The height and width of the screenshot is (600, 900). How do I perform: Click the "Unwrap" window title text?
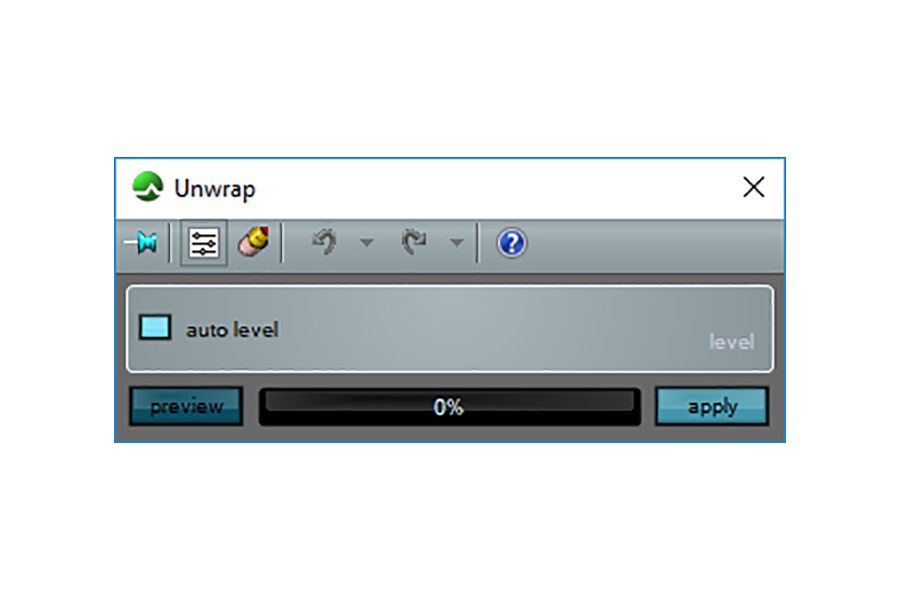pos(215,189)
